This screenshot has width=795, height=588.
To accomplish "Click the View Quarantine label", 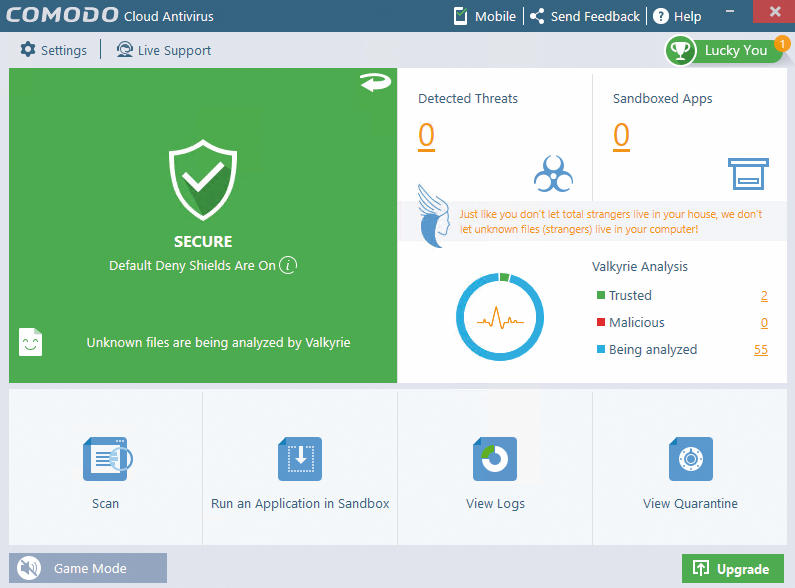I will click(x=691, y=503).
